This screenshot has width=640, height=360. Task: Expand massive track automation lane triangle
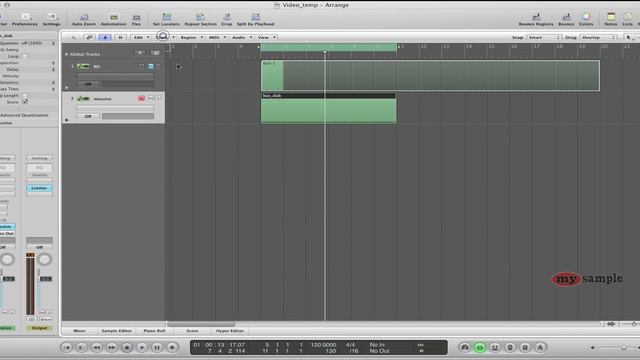click(67, 120)
